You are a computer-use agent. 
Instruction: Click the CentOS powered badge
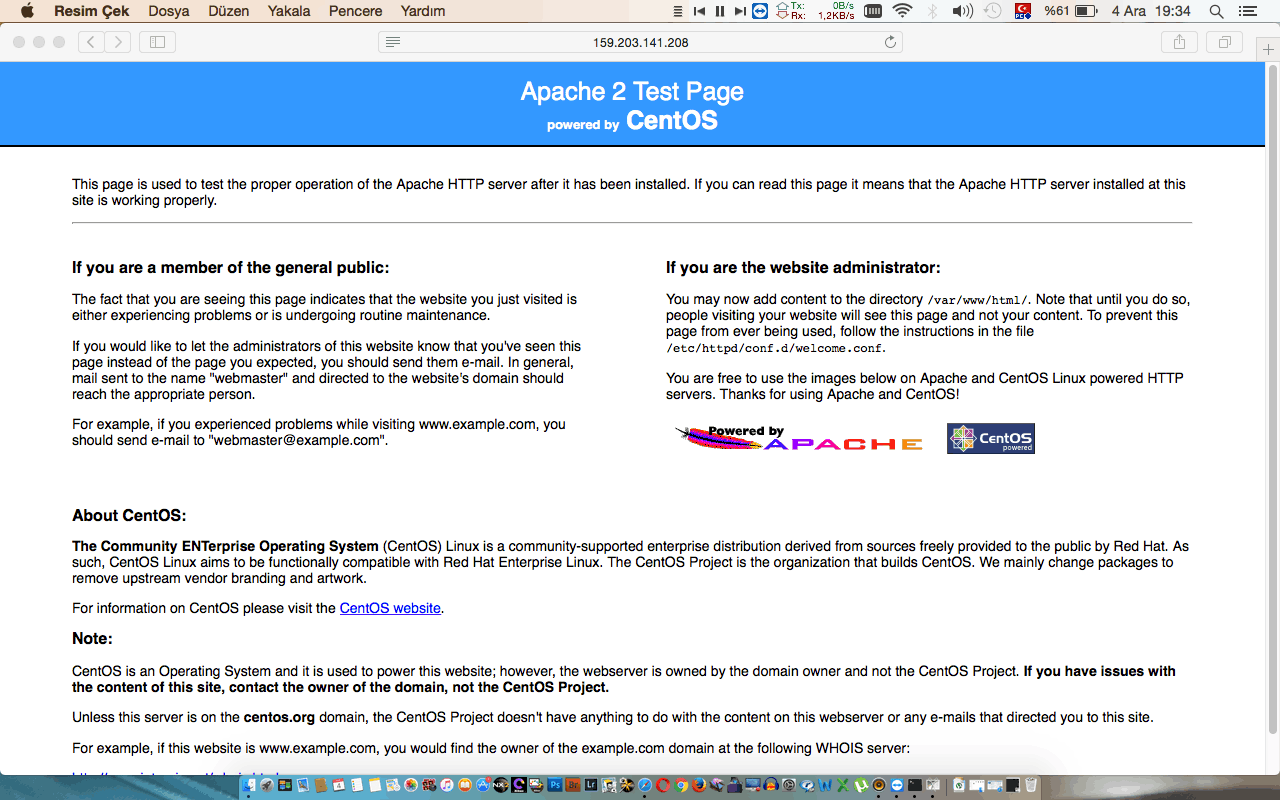(991, 438)
